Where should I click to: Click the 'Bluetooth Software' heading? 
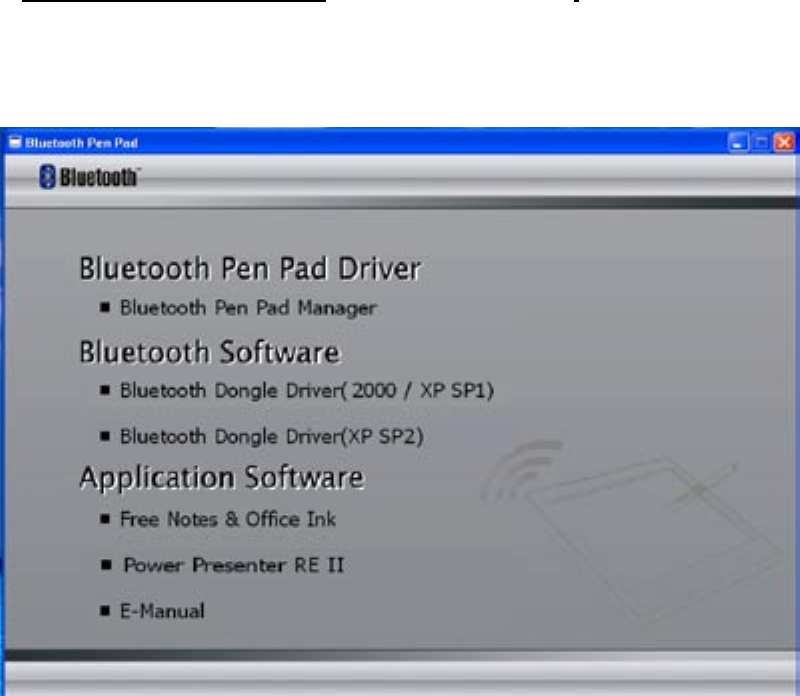pyautogui.click(x=210, y=352)
